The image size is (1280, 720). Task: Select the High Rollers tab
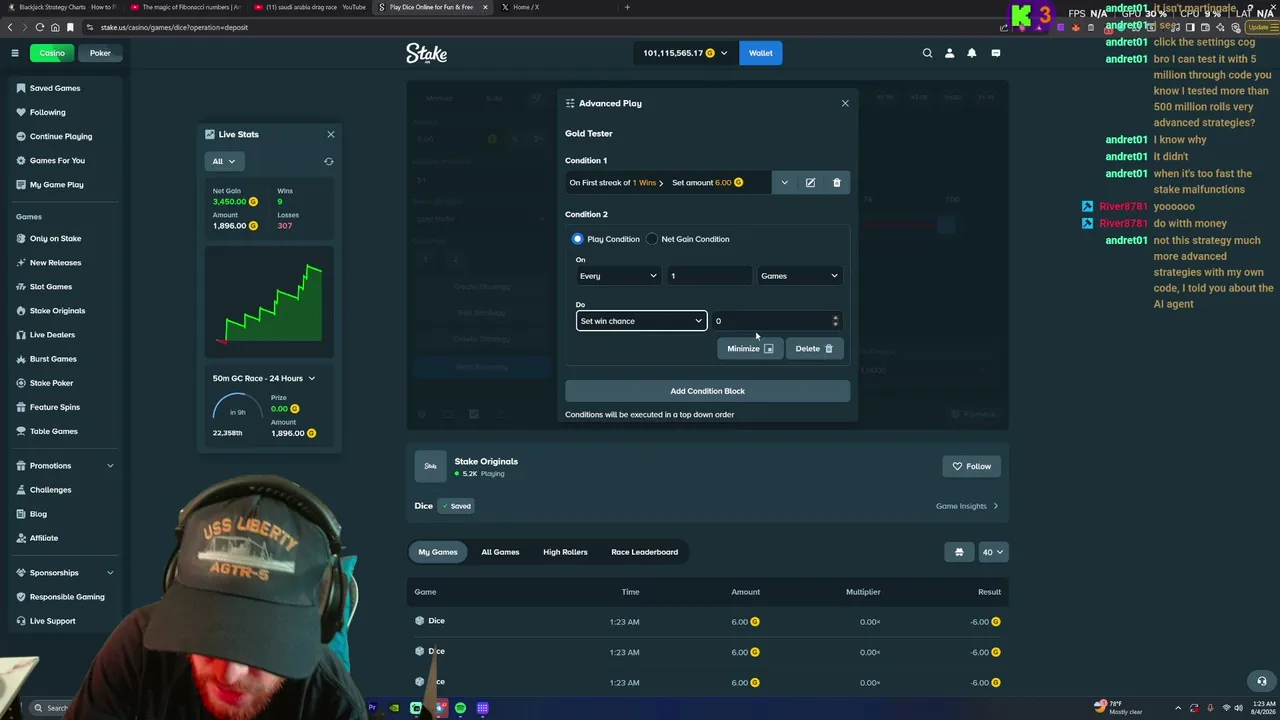click(x=565, y=552)
